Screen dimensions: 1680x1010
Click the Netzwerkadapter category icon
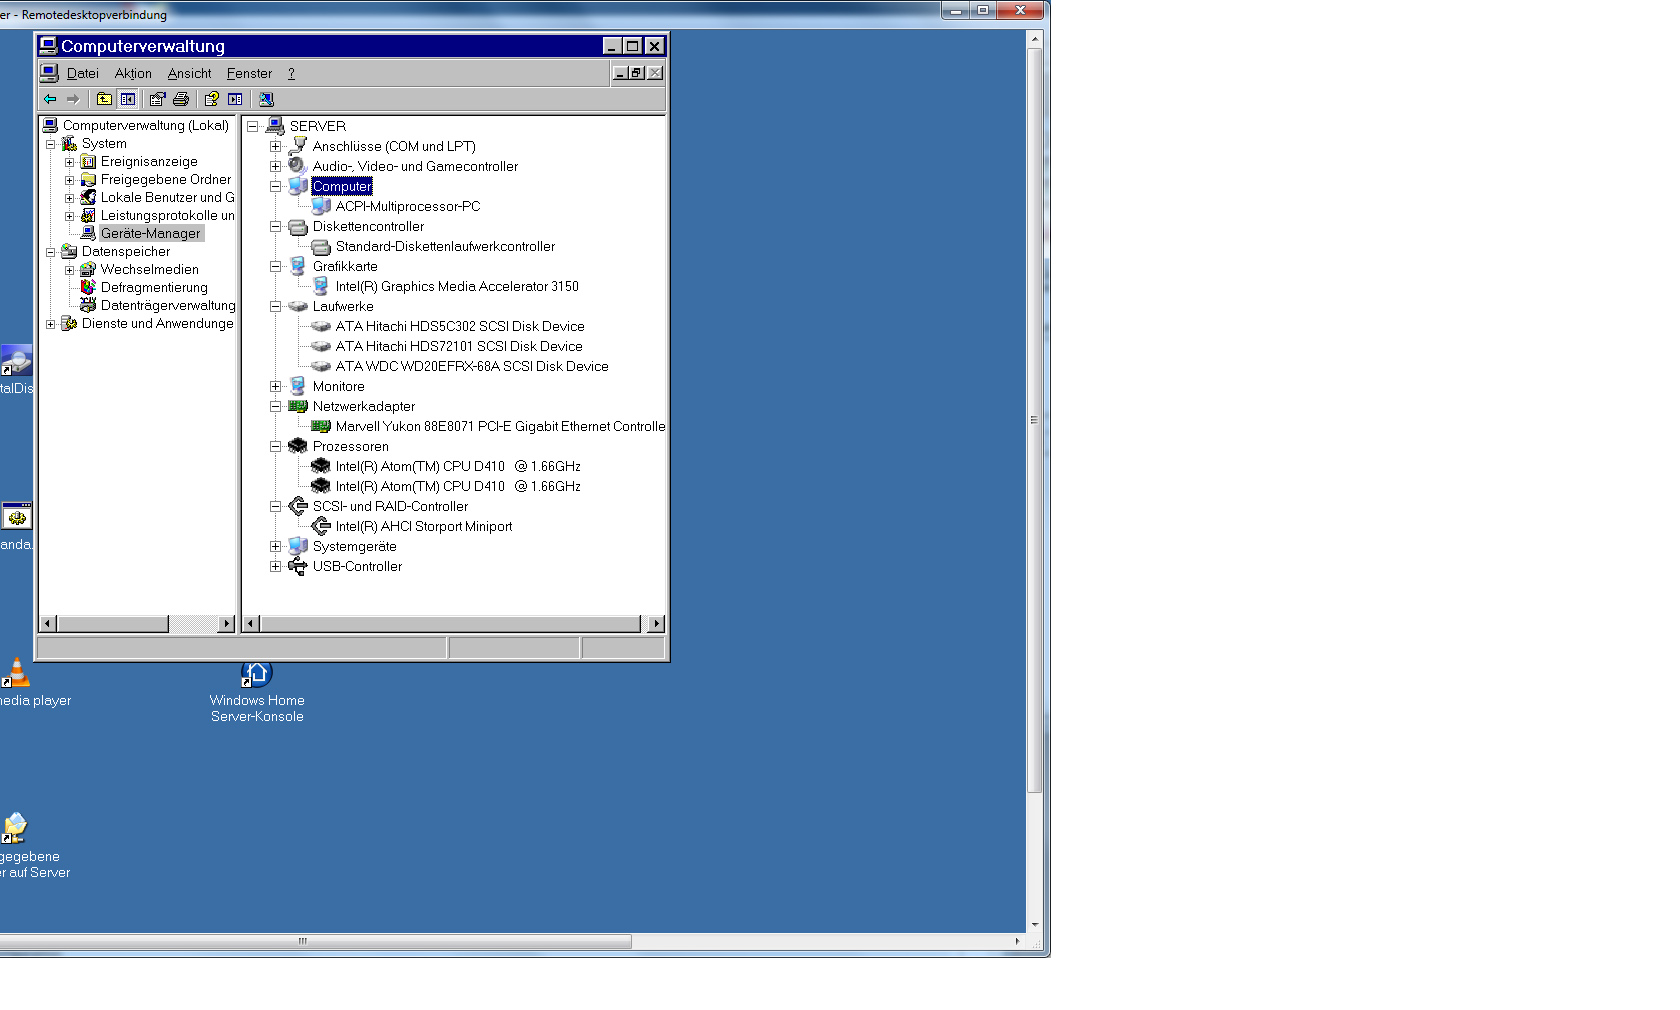(x=297, y=406)
